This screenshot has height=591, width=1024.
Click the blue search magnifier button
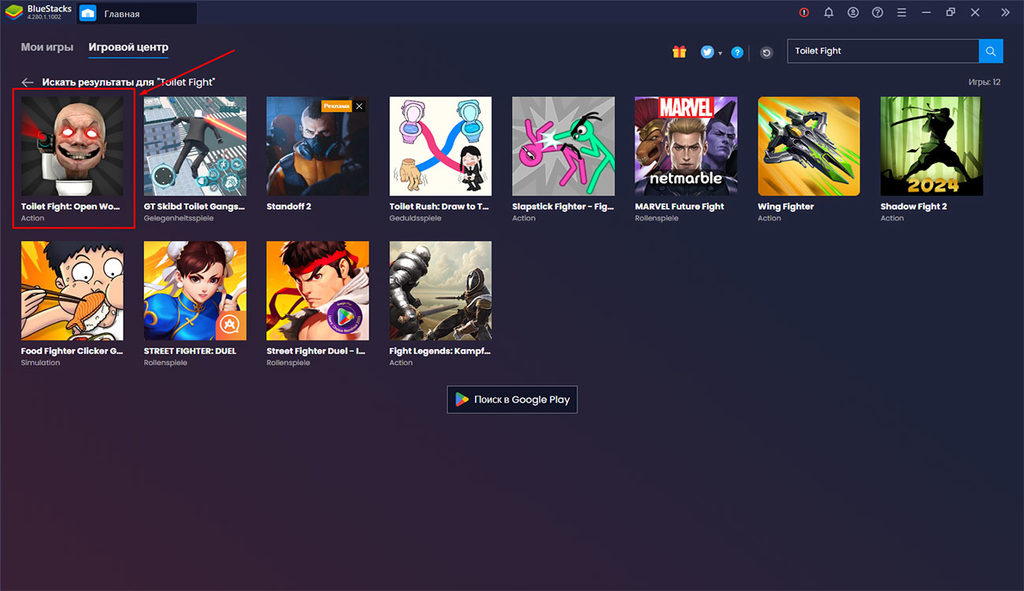991,51
